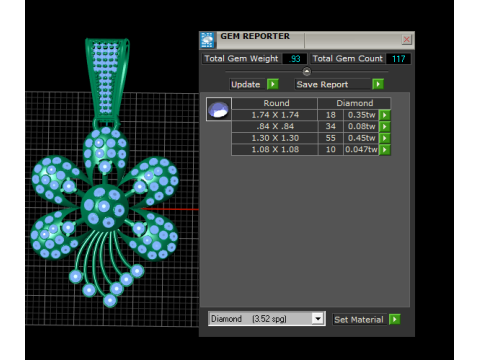Screen dimensions: 480x360
Task: Collapse panel using the round arrow handle
Action: point(307,71)
